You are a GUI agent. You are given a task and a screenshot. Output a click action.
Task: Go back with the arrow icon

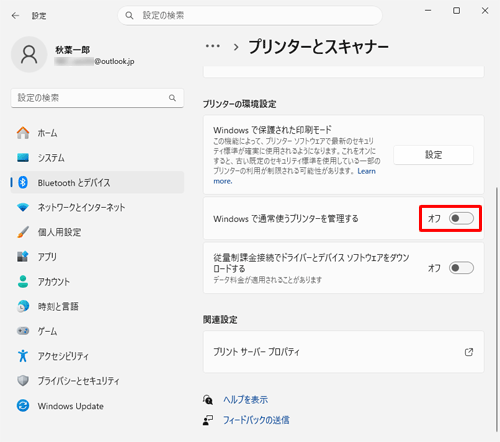[15, 16]
